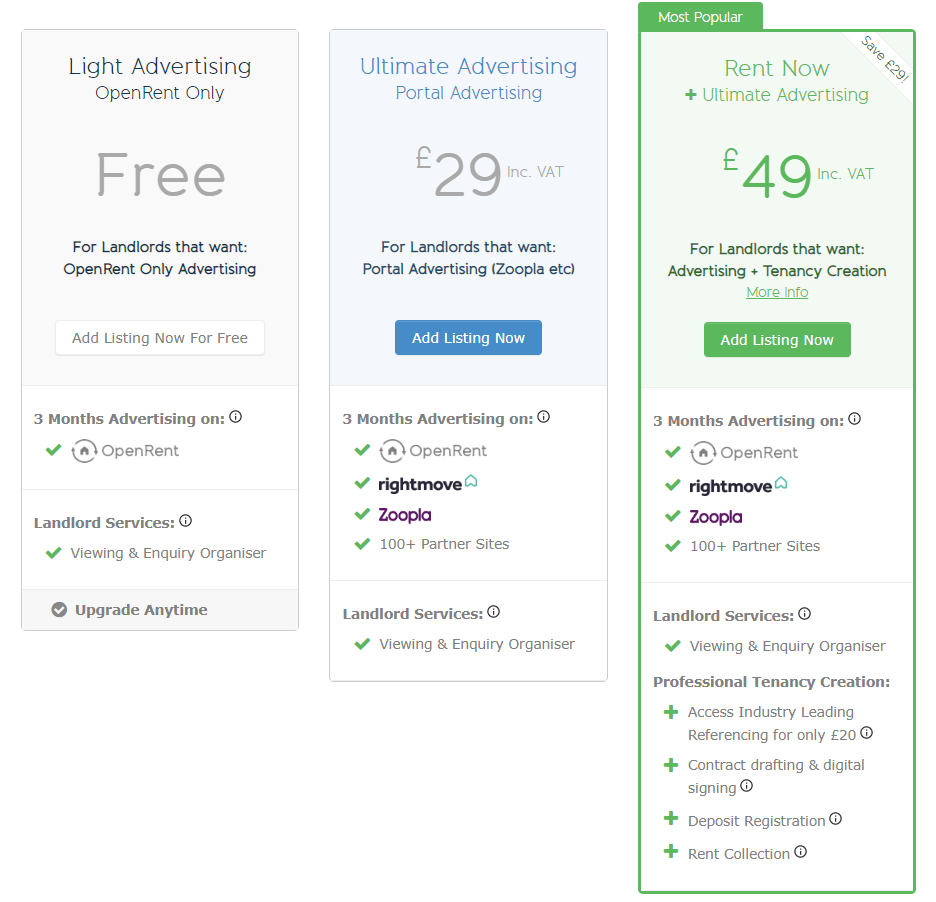Image resolution: width=936 pixels, height=902 pixels.
Task: Open info for Rent Collection in Rent Now plan
Action: click(799, 852)
